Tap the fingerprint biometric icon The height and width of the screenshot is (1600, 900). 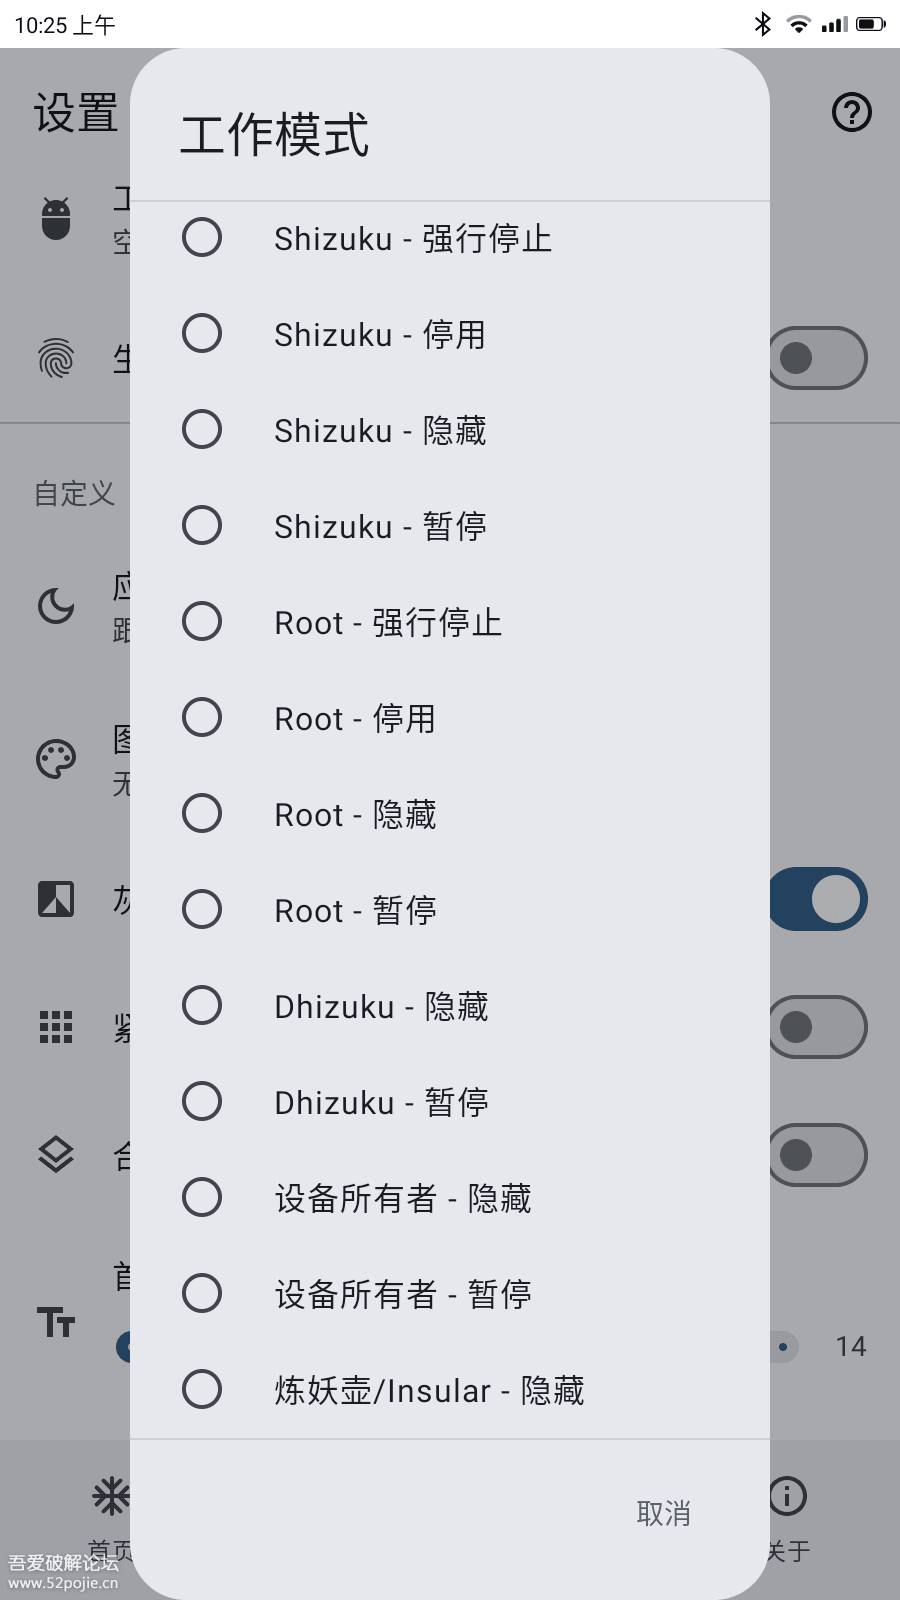56,358
